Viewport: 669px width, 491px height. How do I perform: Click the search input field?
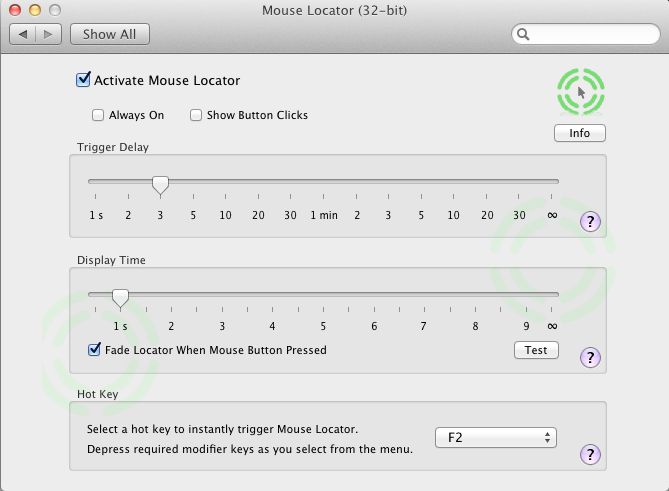(x=585, y=34)
